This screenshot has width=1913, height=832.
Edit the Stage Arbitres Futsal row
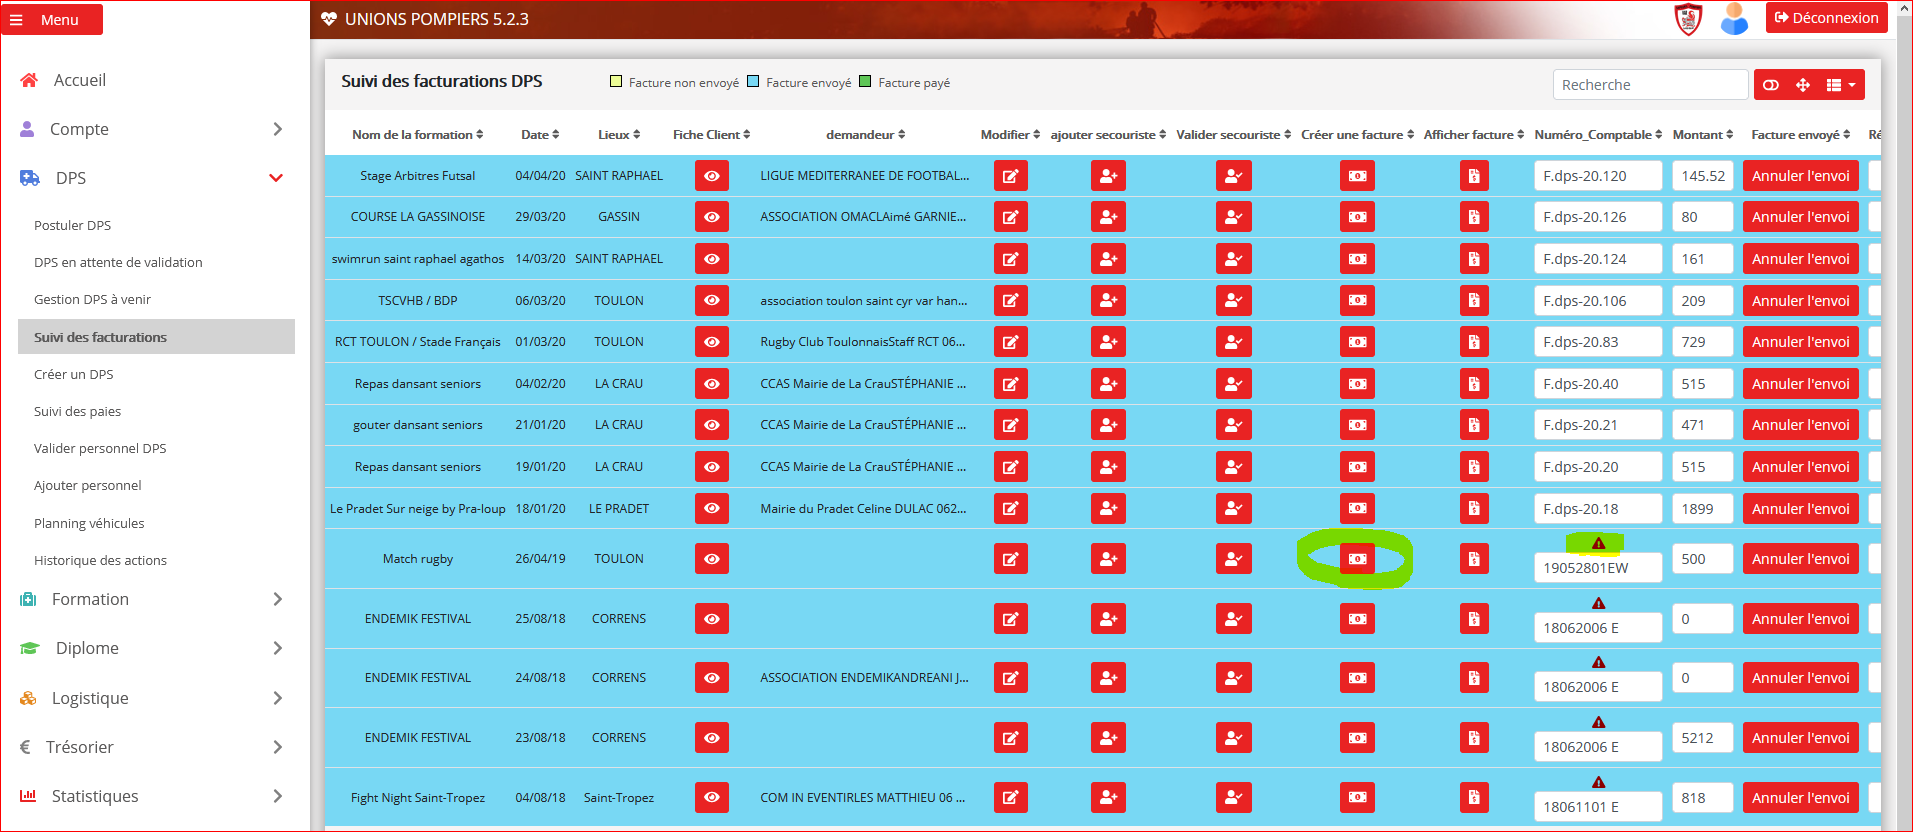[1010, 176]
